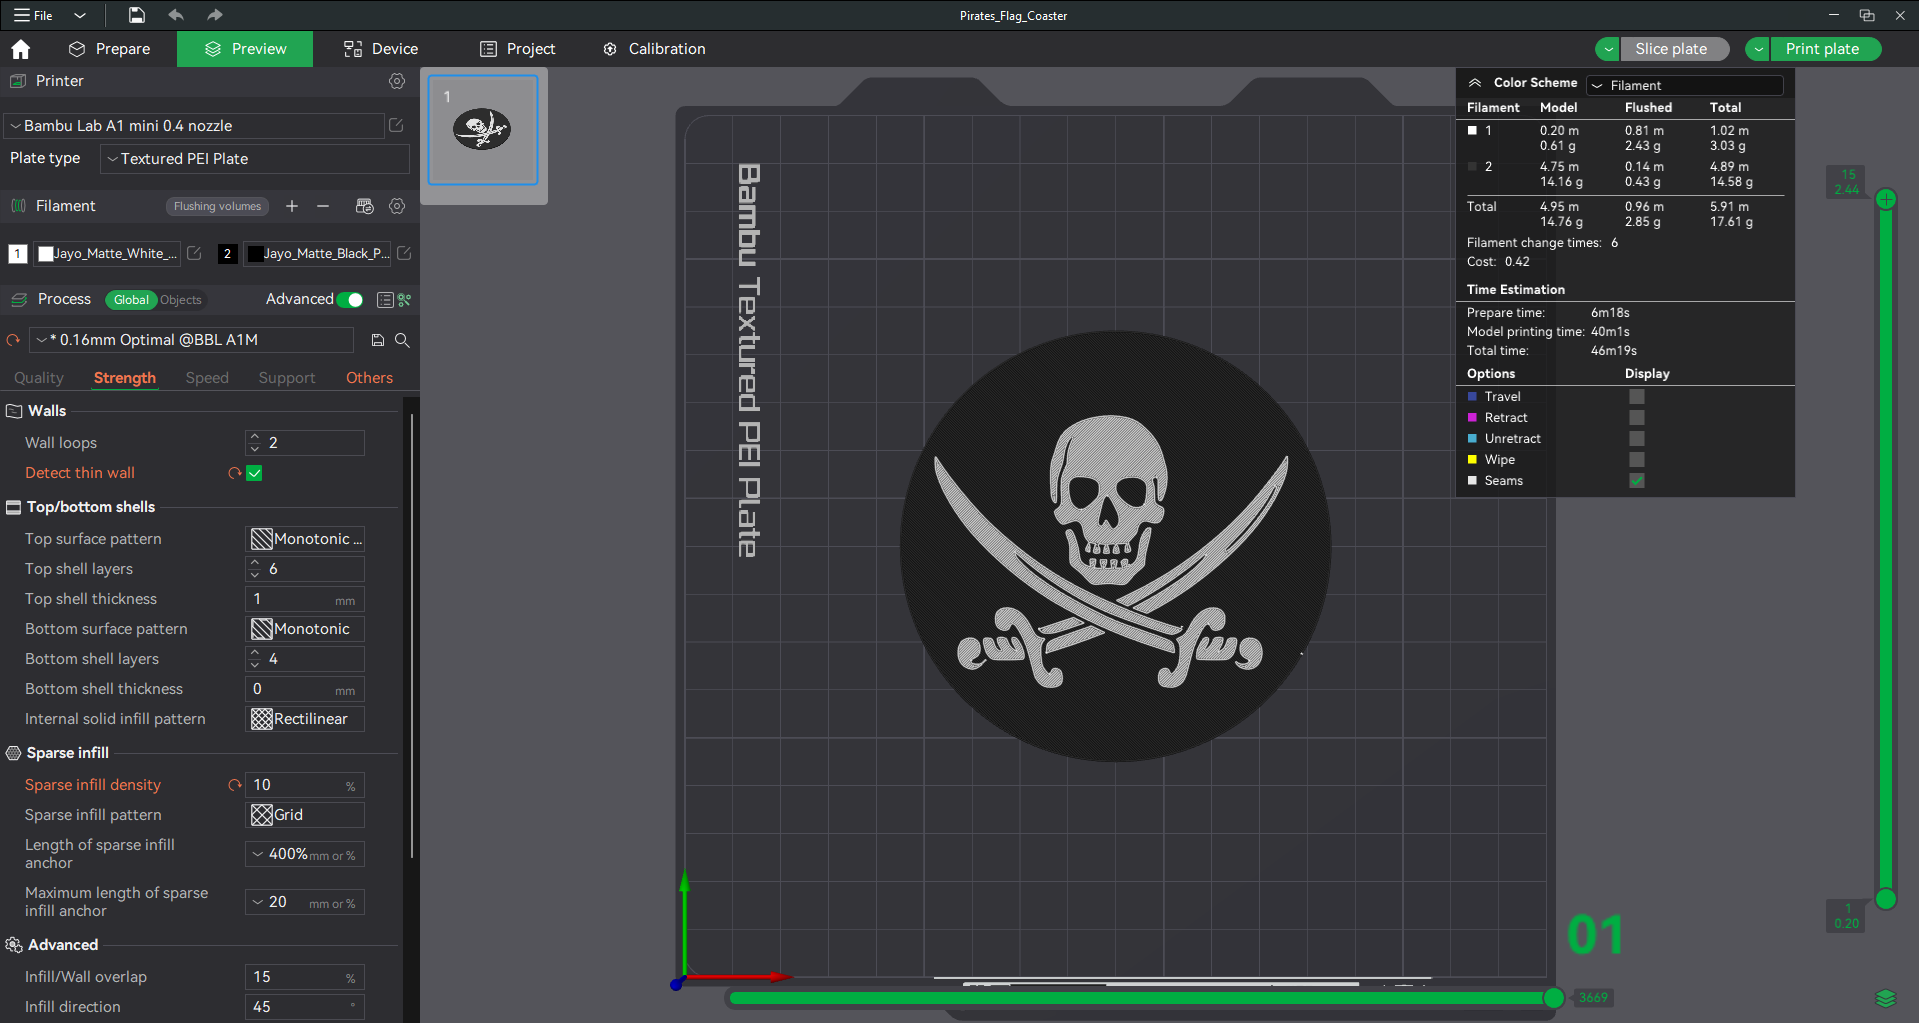This screenshot has height=1023, width=1919.
Task: Click Infill direction value field
Action: point(305,1007)
